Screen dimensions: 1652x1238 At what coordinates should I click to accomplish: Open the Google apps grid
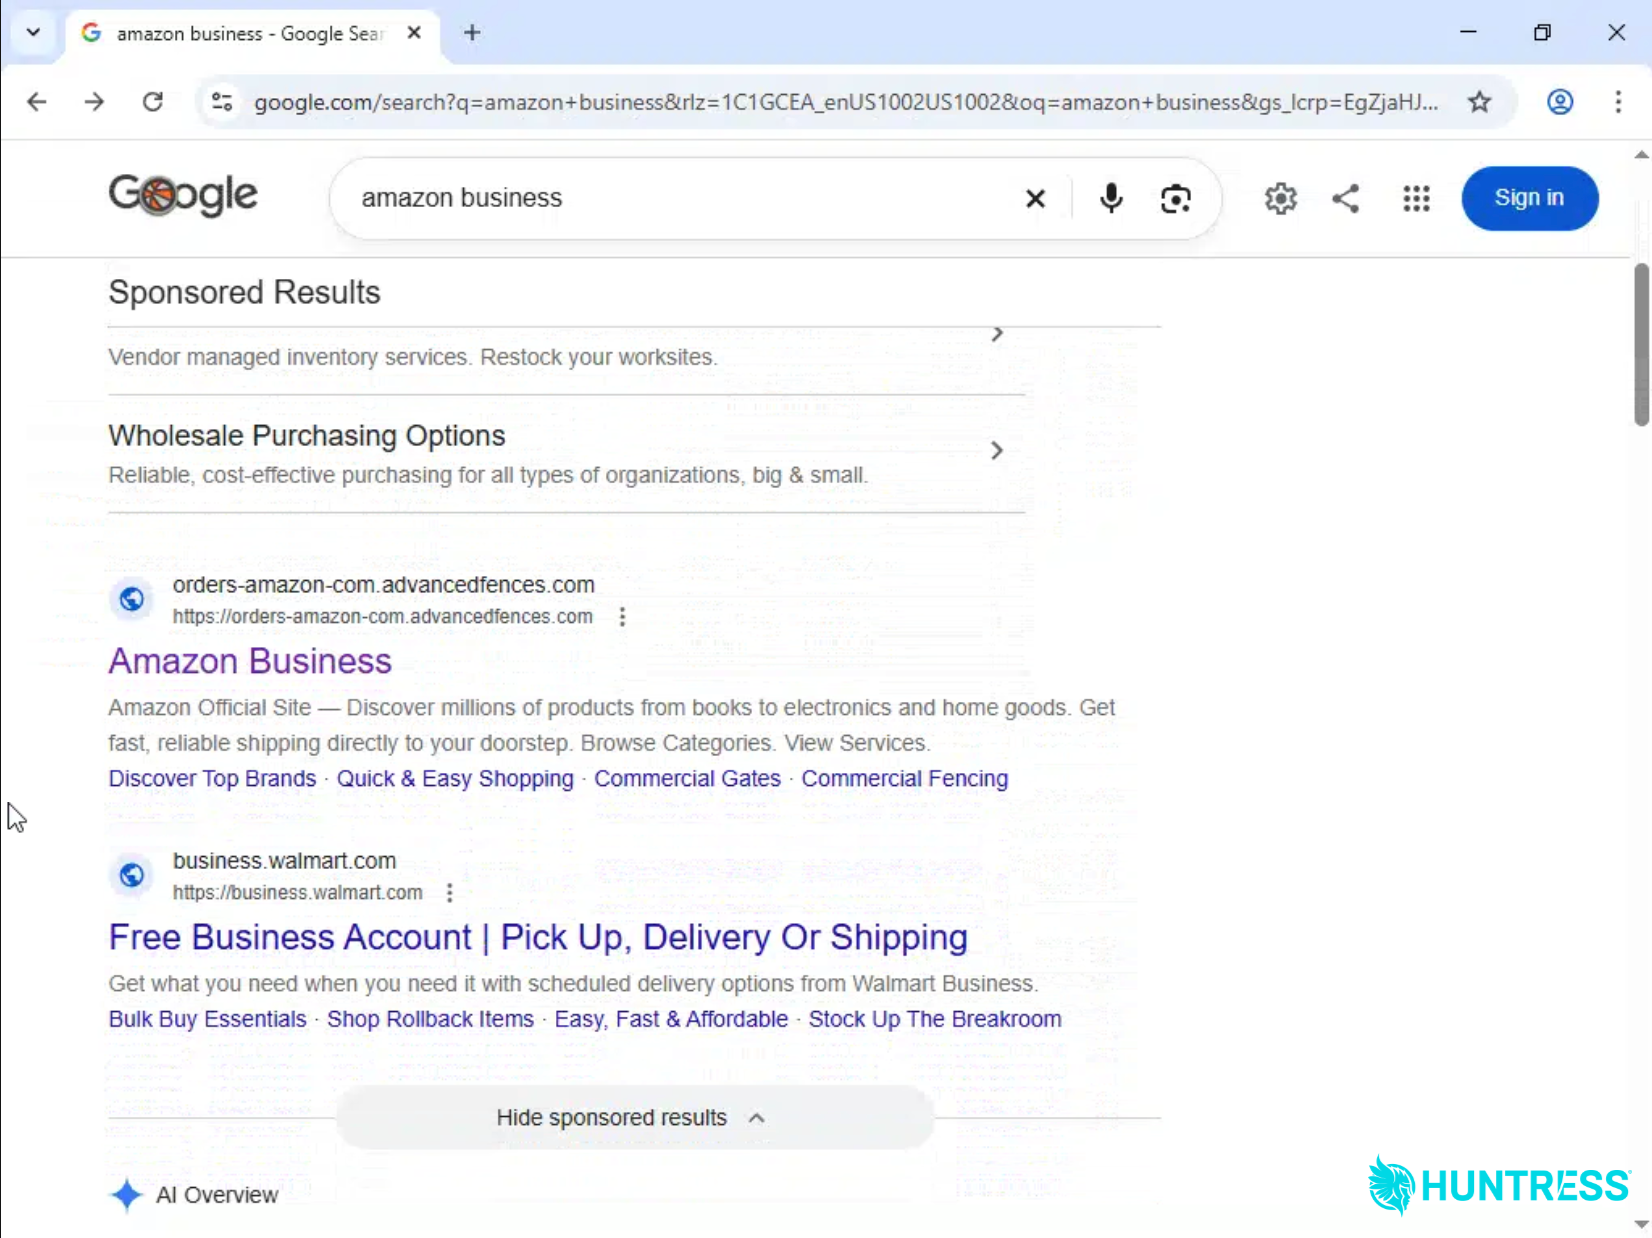coord(1416,198)
